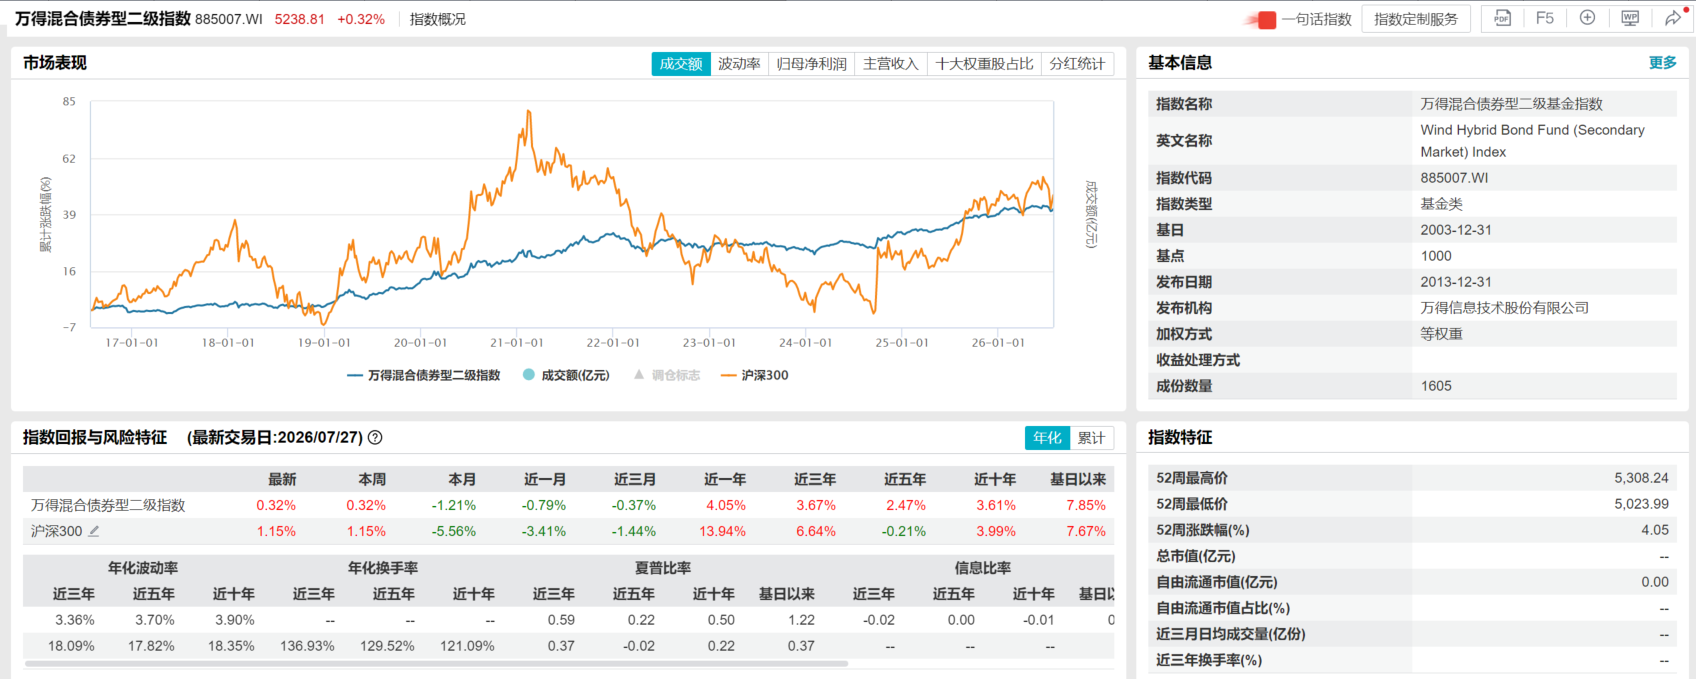Click the share arrow icon
Viewport: 1696px width, 679px height.
tap(1673, 18)
